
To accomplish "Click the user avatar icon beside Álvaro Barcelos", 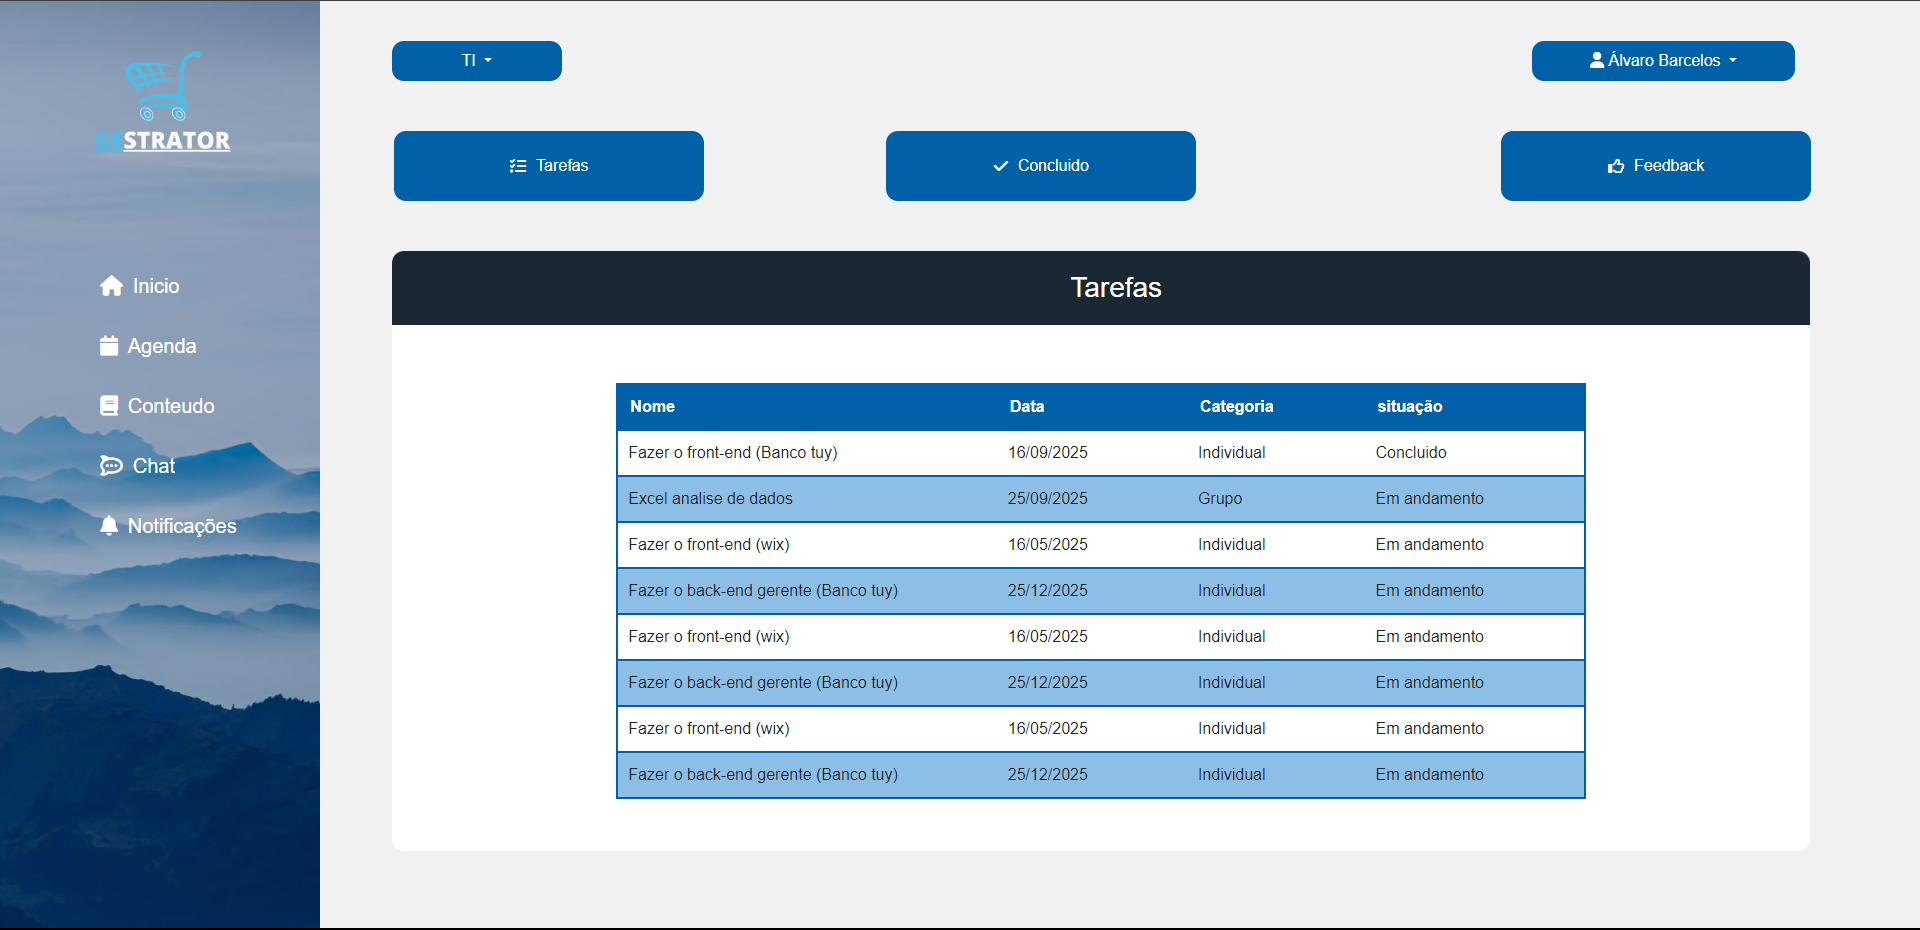I will click(1597, 60).
